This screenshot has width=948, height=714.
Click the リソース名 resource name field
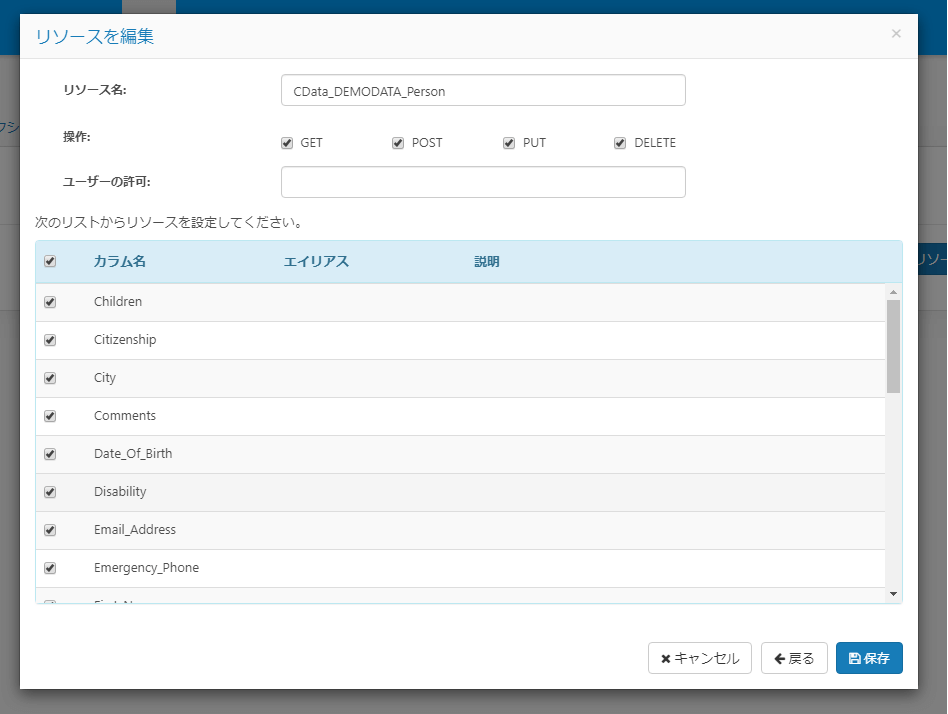[483, 90]
